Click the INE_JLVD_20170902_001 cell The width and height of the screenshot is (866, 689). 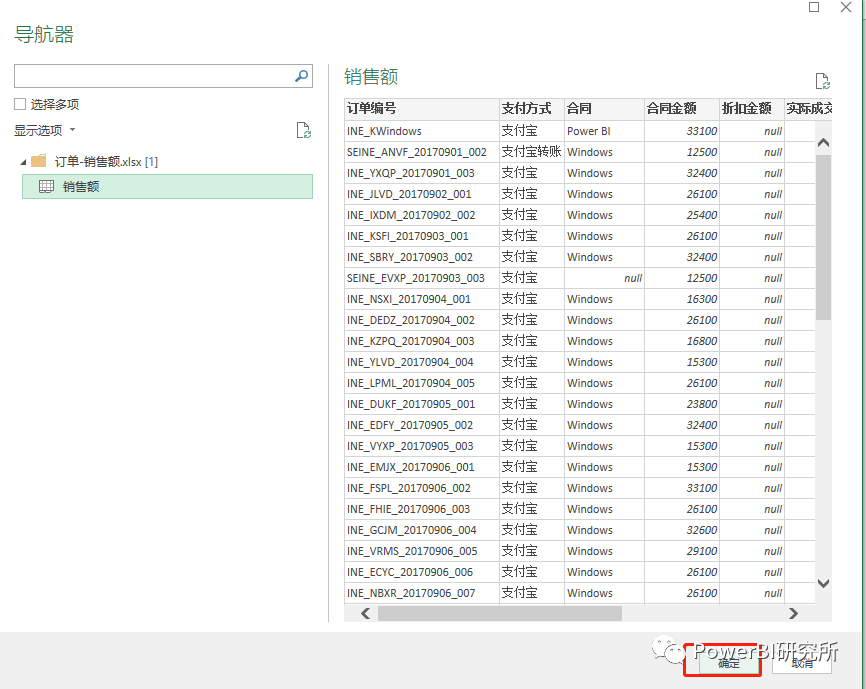coord(421,194)
